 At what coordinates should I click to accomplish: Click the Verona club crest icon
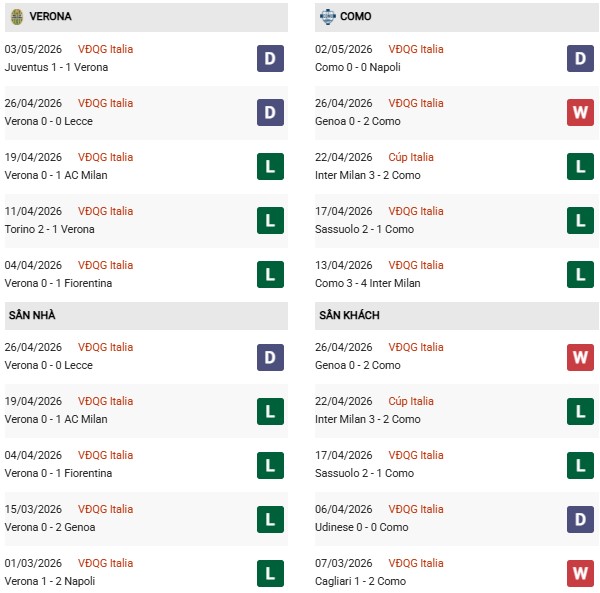click(x=16, y=17)
